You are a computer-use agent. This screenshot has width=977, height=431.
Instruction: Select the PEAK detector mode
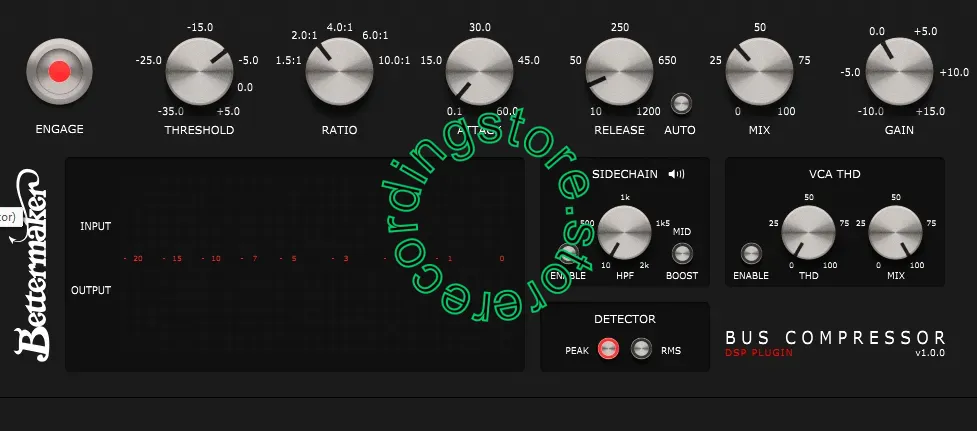[x=609, y=349]
